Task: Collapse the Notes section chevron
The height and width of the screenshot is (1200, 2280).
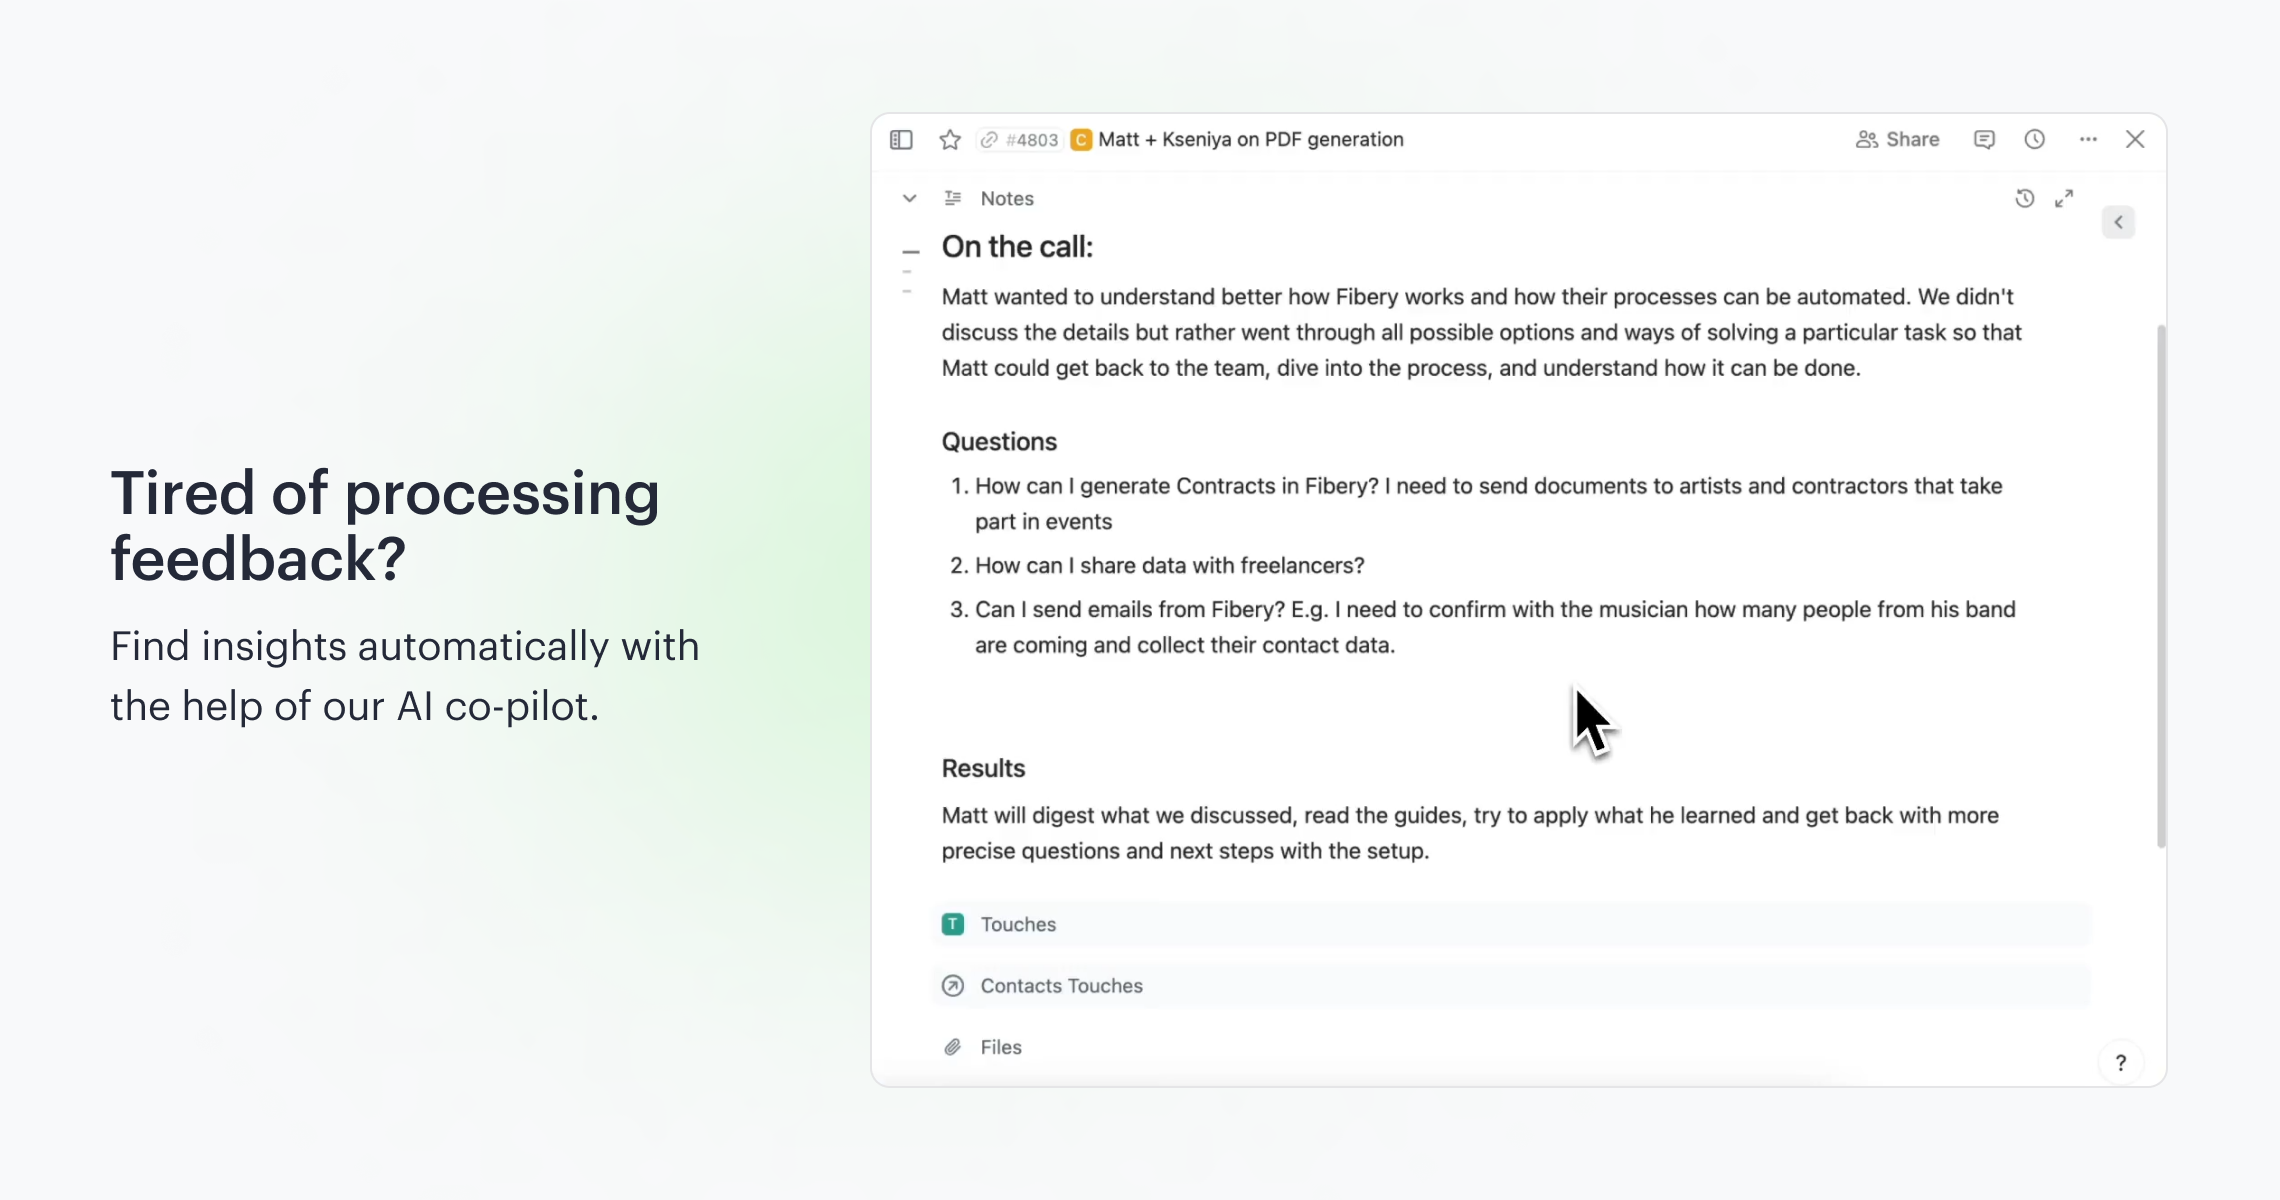Action: [909, 199]
